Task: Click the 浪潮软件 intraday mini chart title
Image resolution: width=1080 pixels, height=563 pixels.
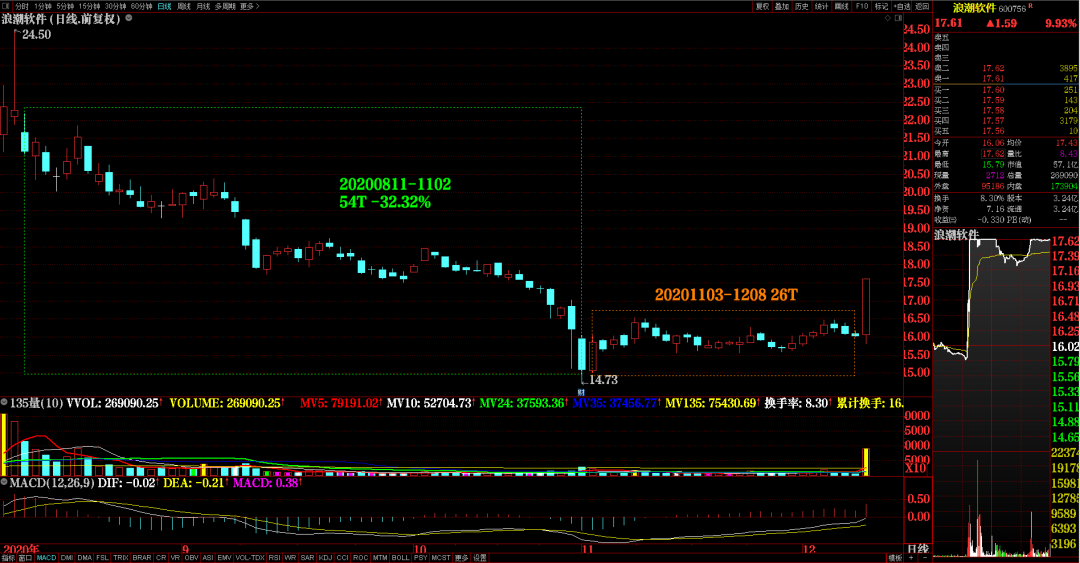Action: 956,235
